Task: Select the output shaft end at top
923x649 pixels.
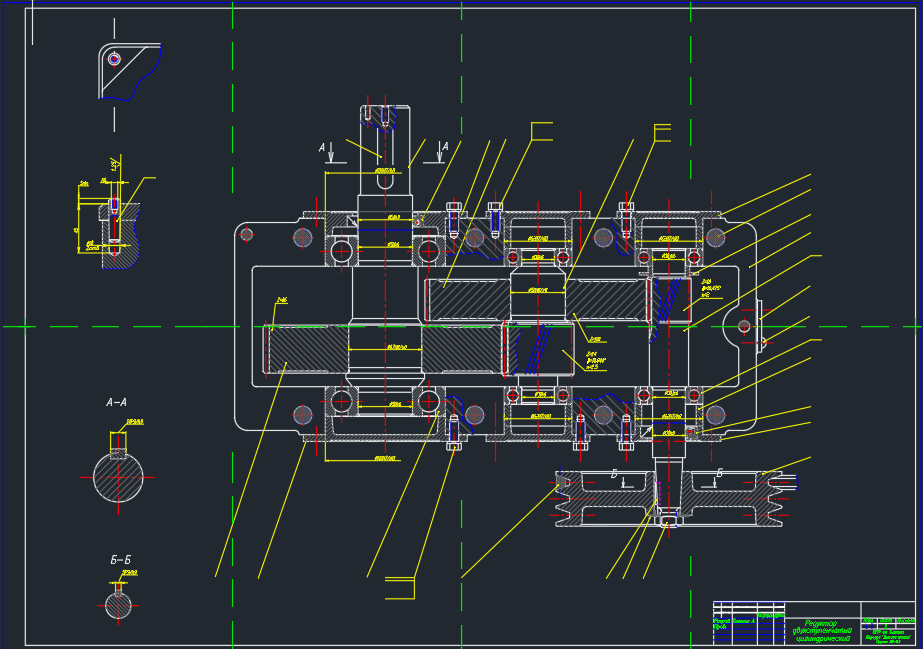Action: point(385,132)
